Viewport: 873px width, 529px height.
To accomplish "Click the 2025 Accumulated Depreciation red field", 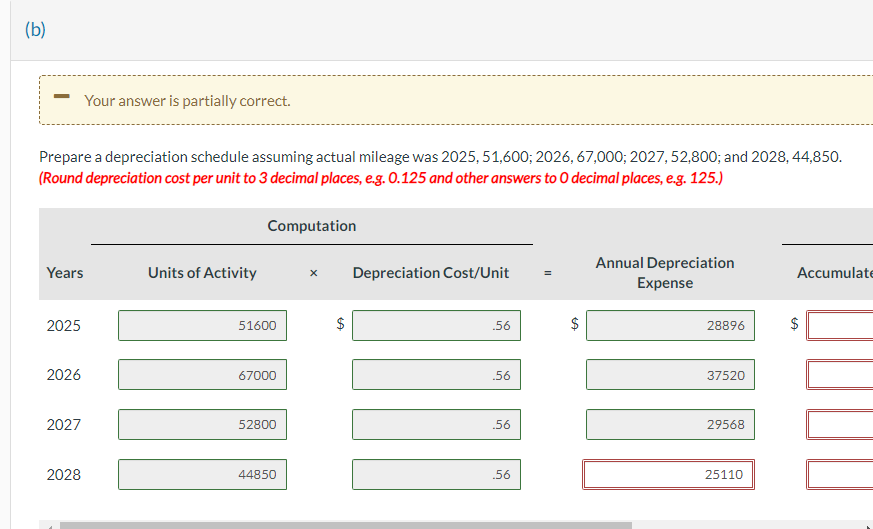I will coord(840,325).
